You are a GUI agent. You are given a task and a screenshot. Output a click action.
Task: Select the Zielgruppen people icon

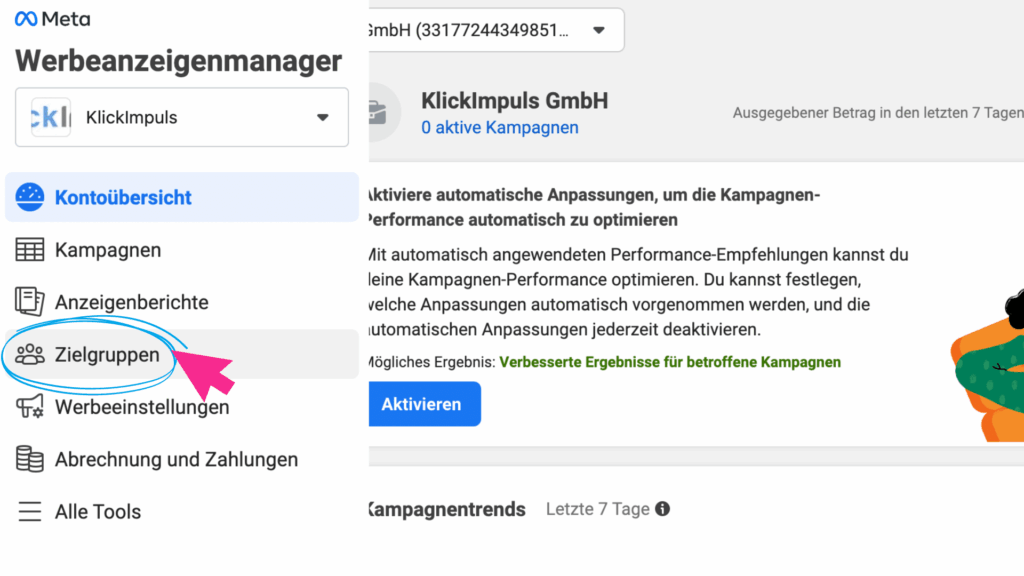click(30, 354)
